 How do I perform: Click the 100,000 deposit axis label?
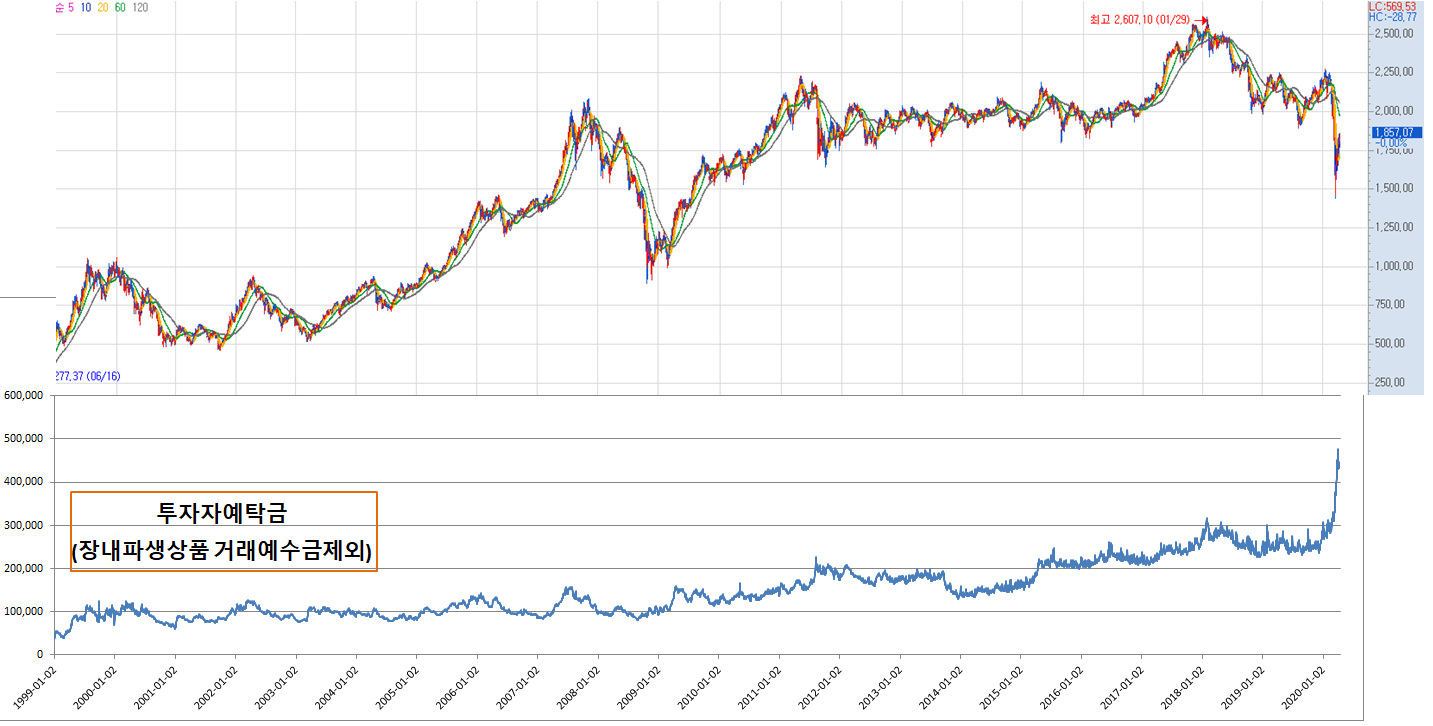click(24, 611)
